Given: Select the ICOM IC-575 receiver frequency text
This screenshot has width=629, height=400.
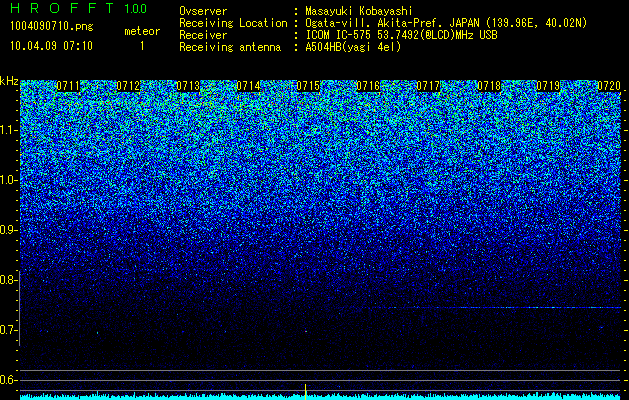Looking at the screenshot, I should 401,35.
